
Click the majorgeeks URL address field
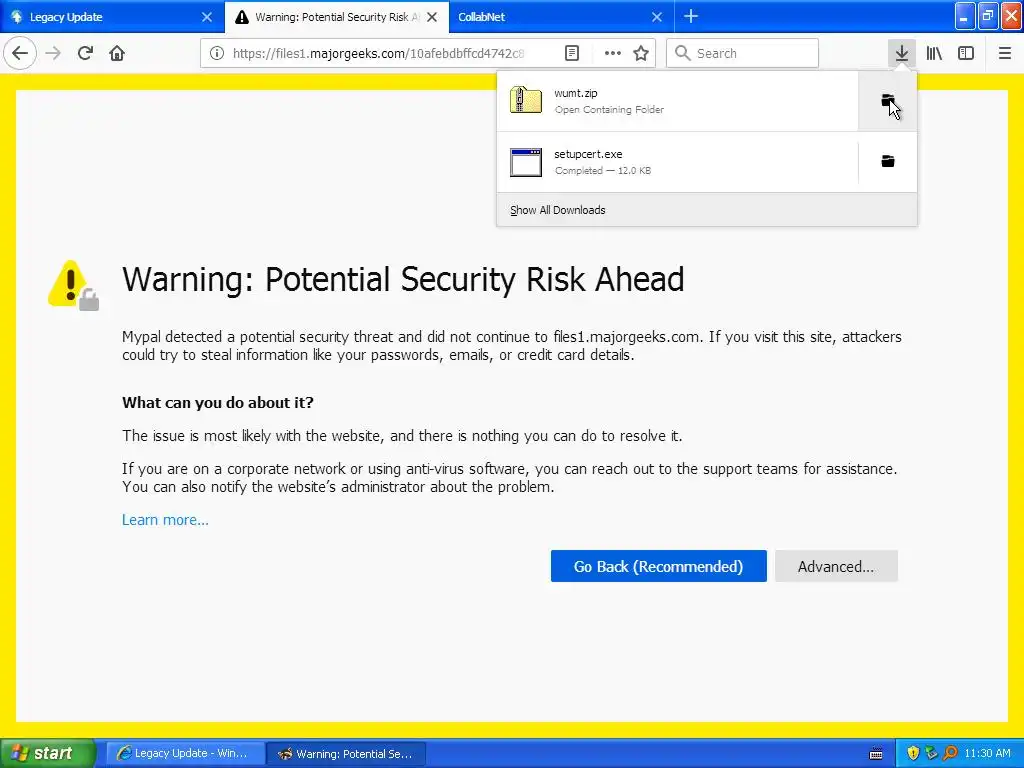[378, 54]
